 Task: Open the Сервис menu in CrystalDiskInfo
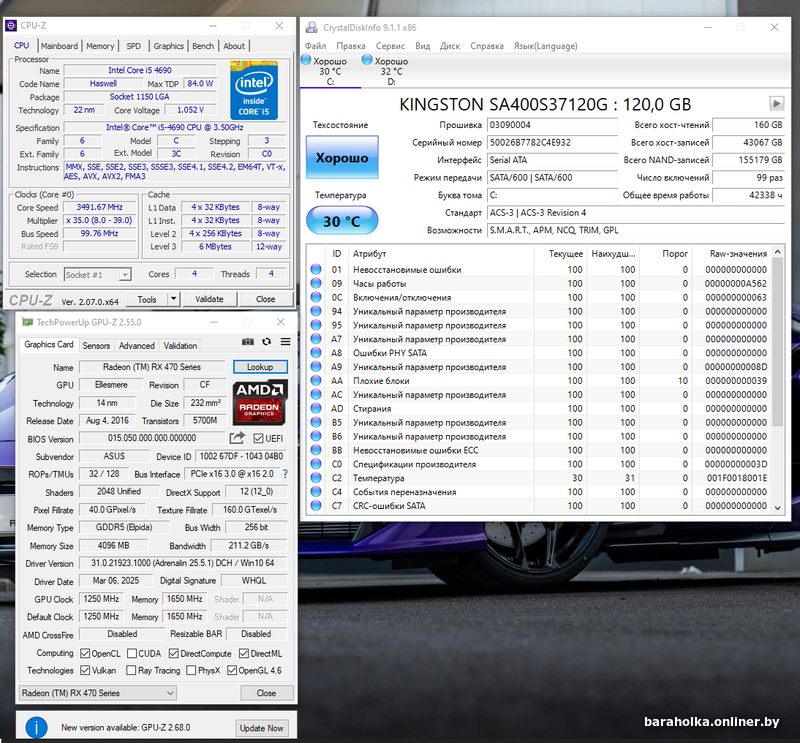(390, 46)
